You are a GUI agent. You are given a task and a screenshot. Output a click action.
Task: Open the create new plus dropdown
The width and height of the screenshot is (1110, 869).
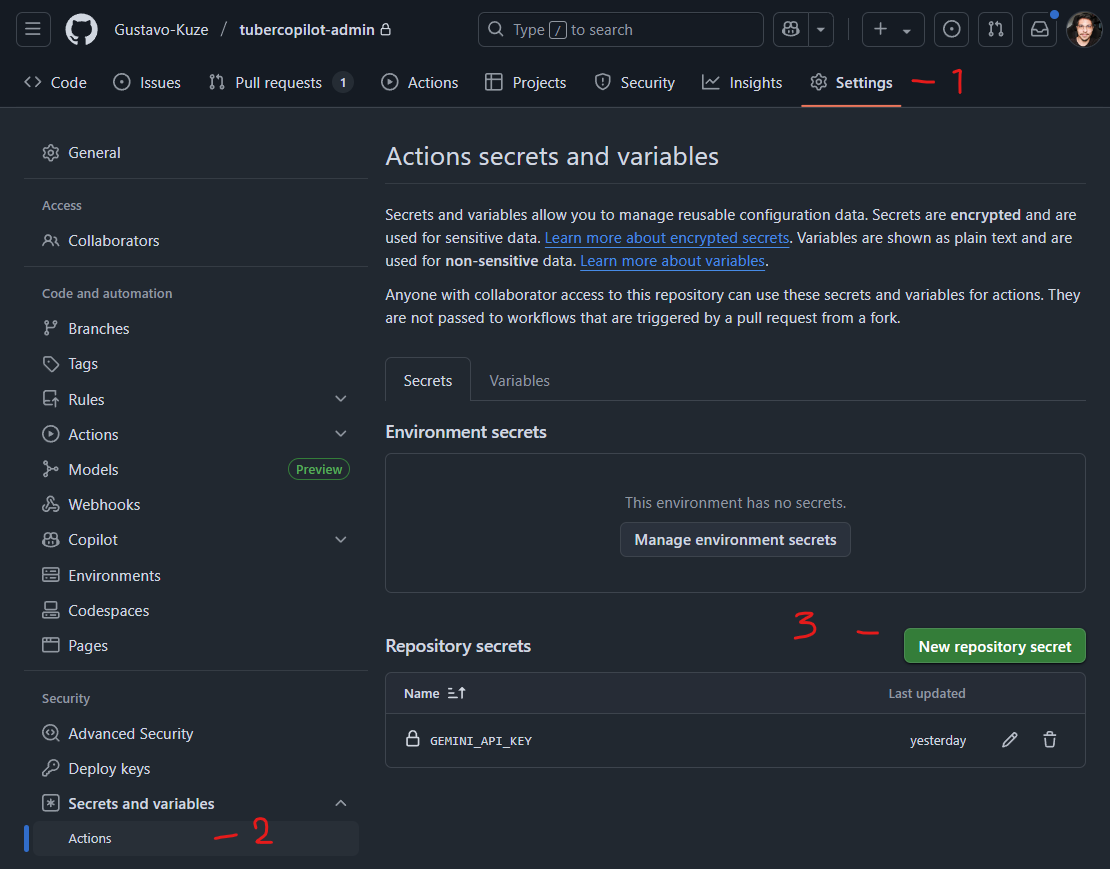[x=893, y=30]
